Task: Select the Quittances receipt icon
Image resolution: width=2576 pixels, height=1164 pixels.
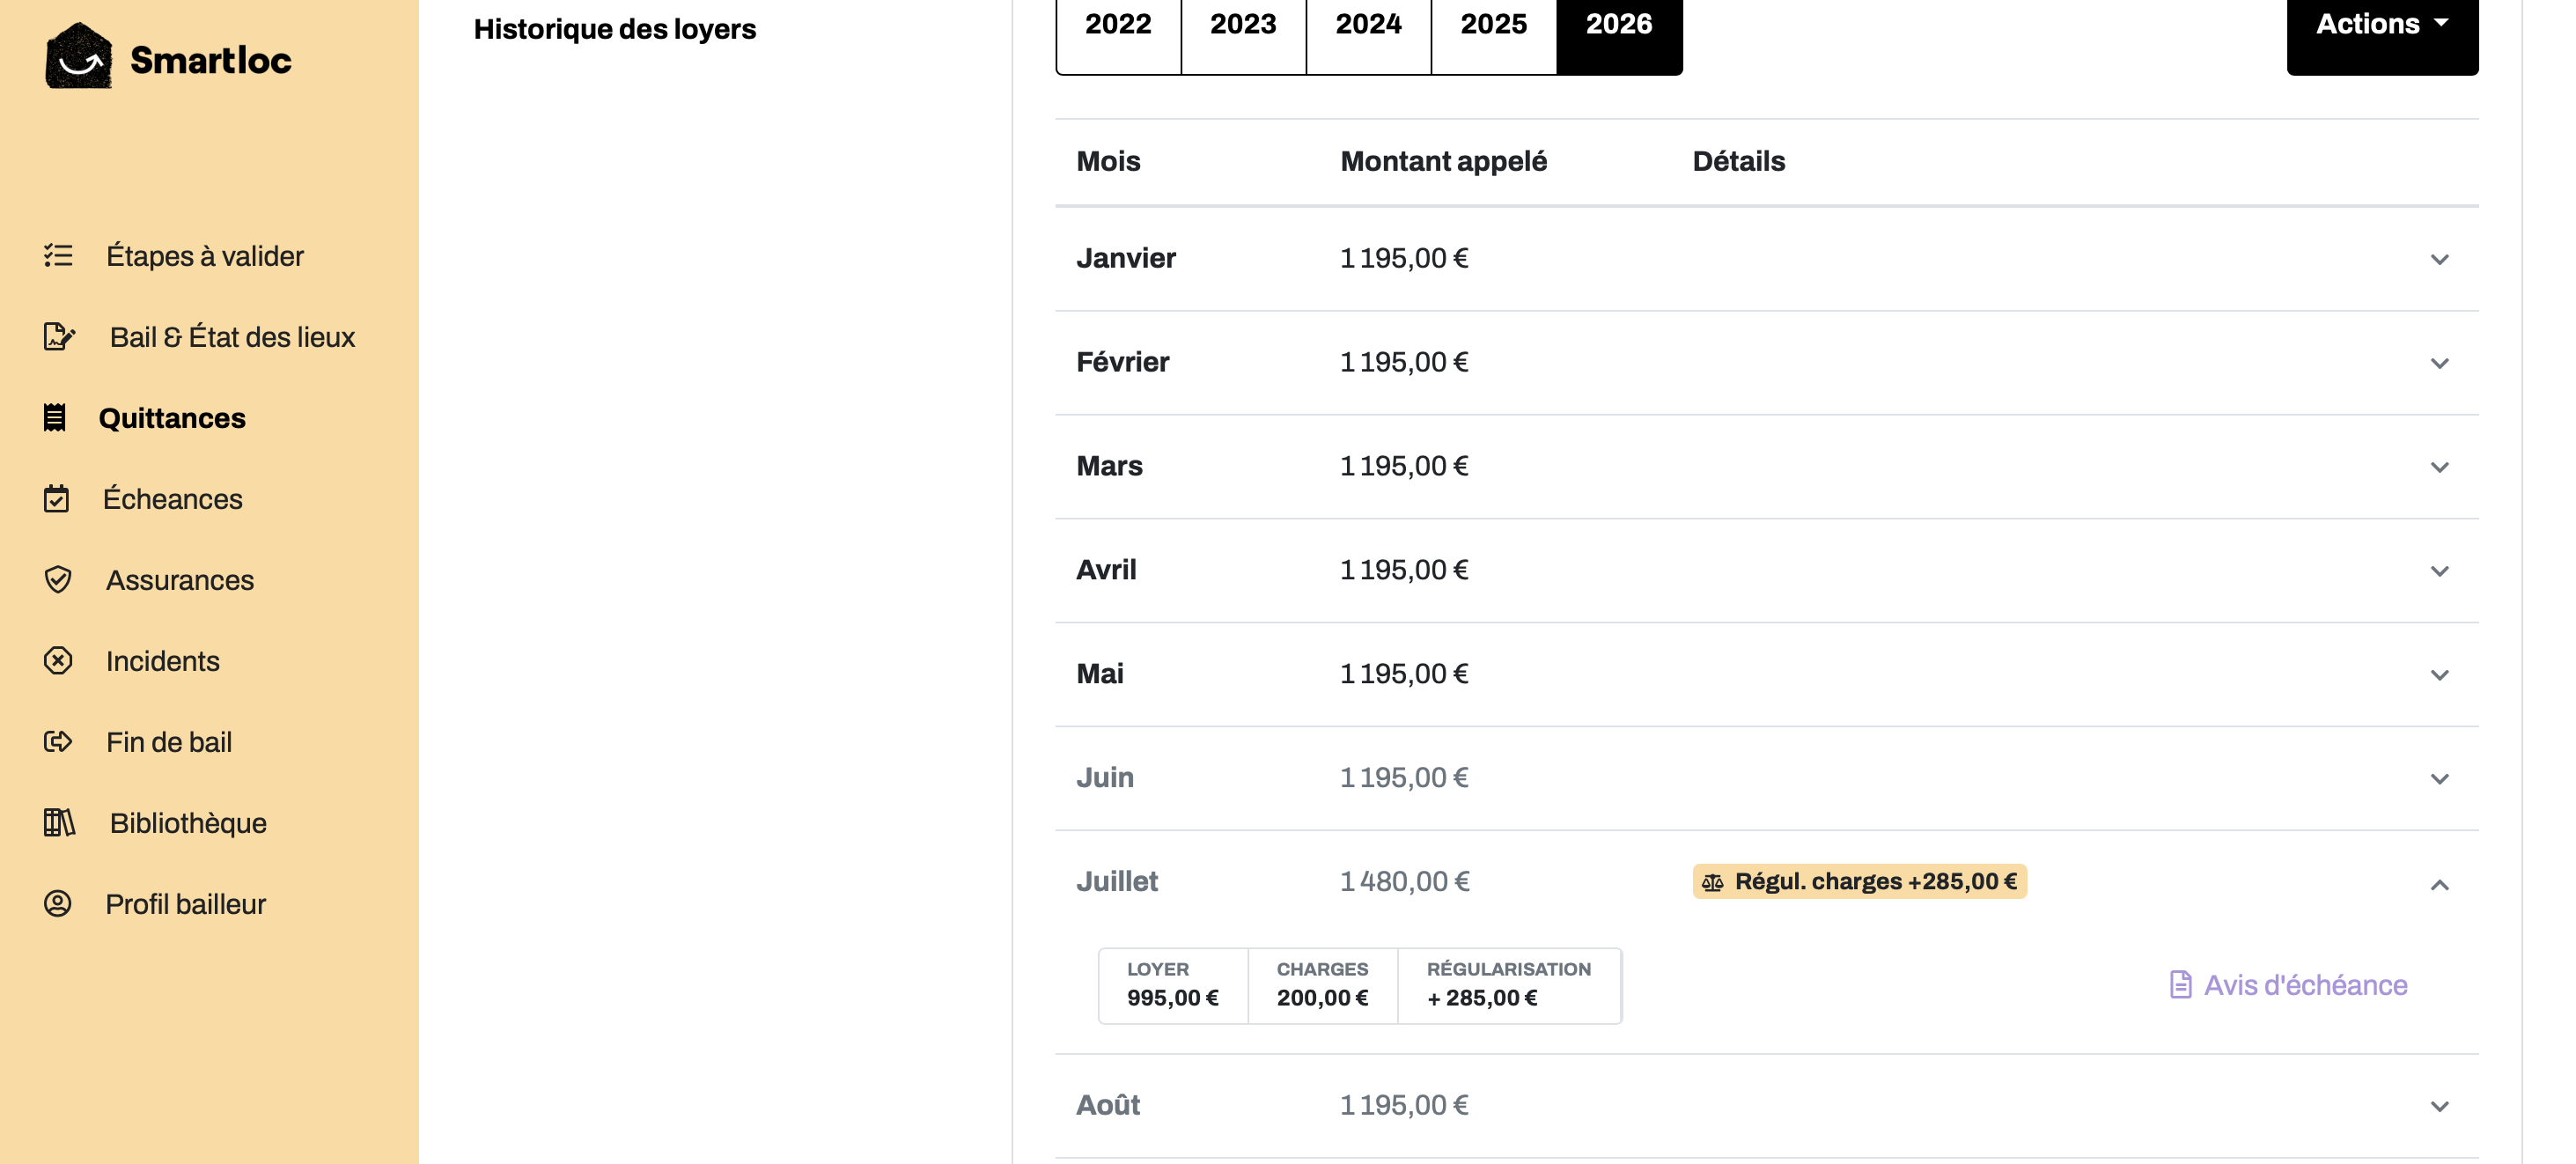Action: tap(55, 418)
